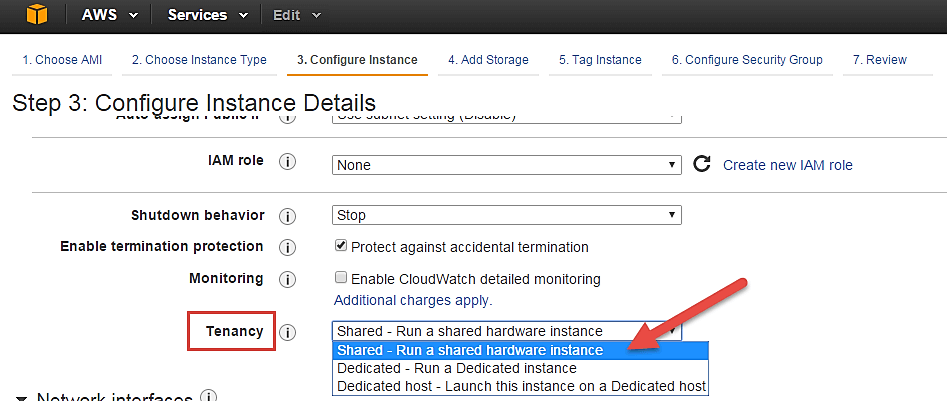The height and width of the screenshot is (401, 947).
Task: Expand the Network interfaces section
Action: tap(22, 397)
